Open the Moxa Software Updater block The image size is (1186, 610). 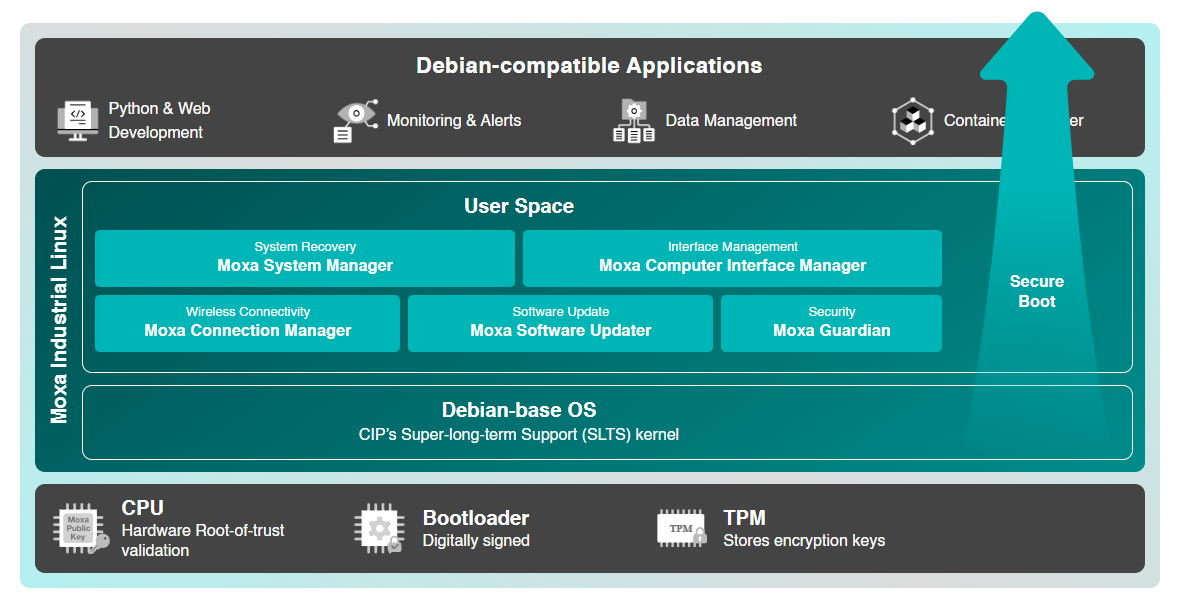[560, 322]
